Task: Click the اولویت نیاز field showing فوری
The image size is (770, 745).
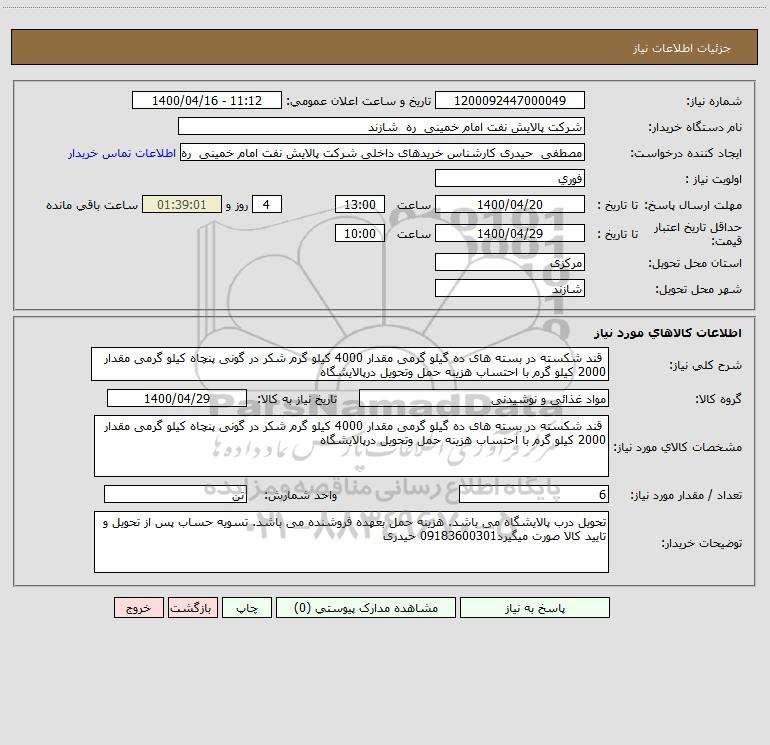Action: pyautogui.click(x=510, y=178)
